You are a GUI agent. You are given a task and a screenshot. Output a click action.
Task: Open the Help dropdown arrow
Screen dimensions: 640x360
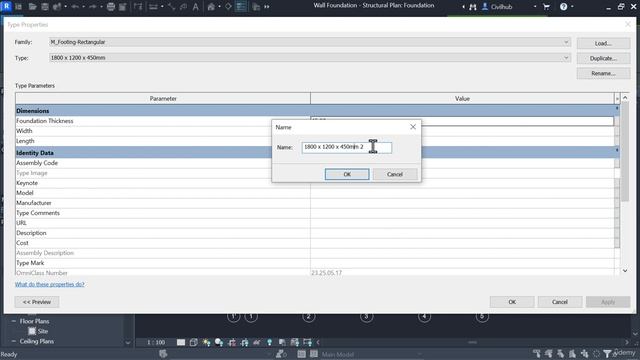tap(572, 7)
